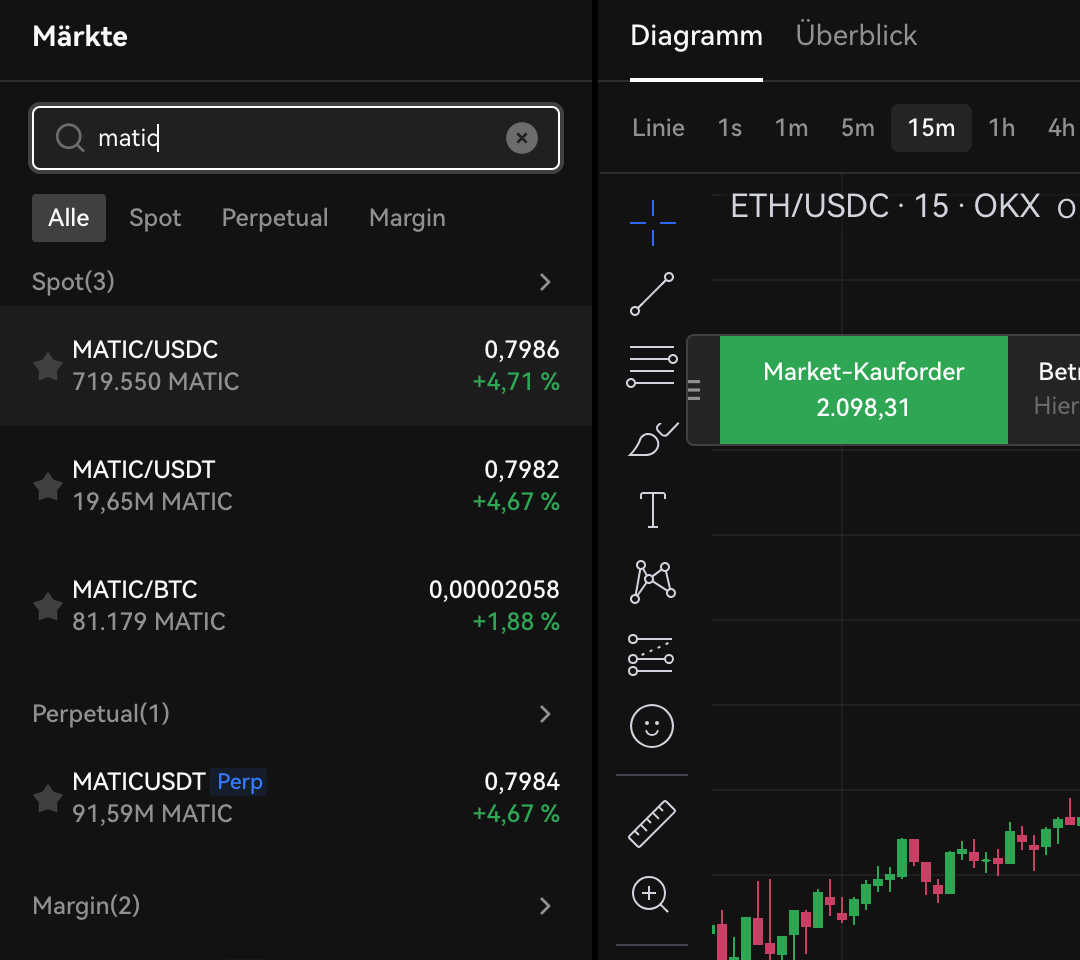The width and height of the screenshot is (1080, 960).
Task: Click the Market-Kauforder 2.098,31 button
Action: 864,390
